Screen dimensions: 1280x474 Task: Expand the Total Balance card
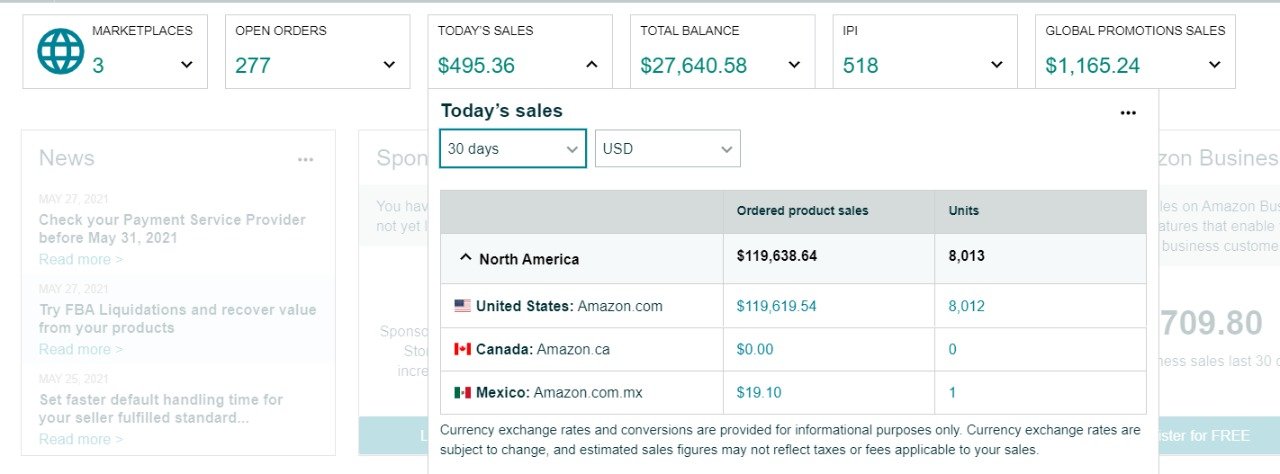[794, 65]
